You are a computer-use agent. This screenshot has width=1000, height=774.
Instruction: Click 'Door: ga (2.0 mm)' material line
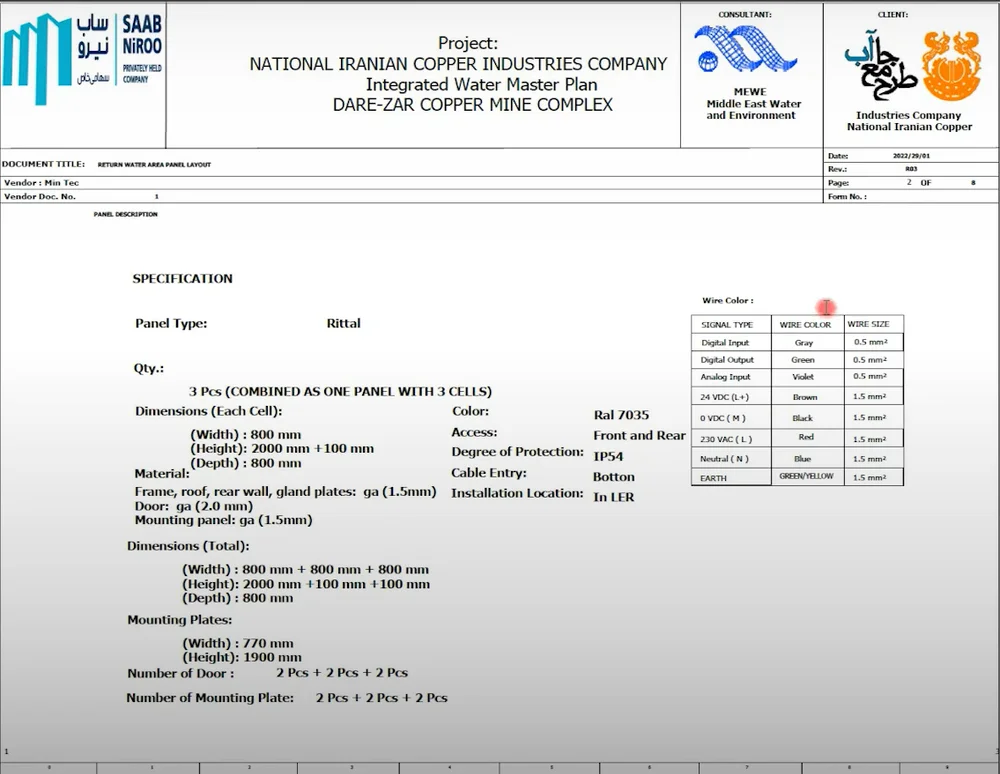194,506
